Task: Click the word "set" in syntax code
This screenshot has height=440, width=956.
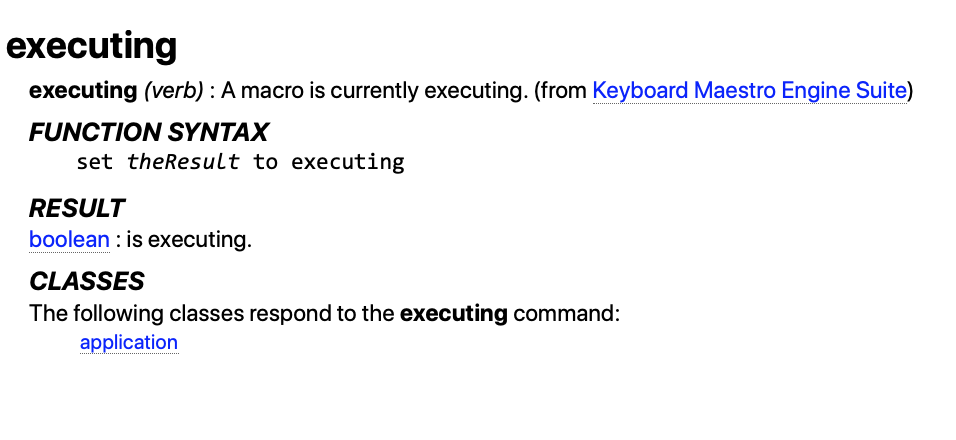Action: (x=95, y=162)
